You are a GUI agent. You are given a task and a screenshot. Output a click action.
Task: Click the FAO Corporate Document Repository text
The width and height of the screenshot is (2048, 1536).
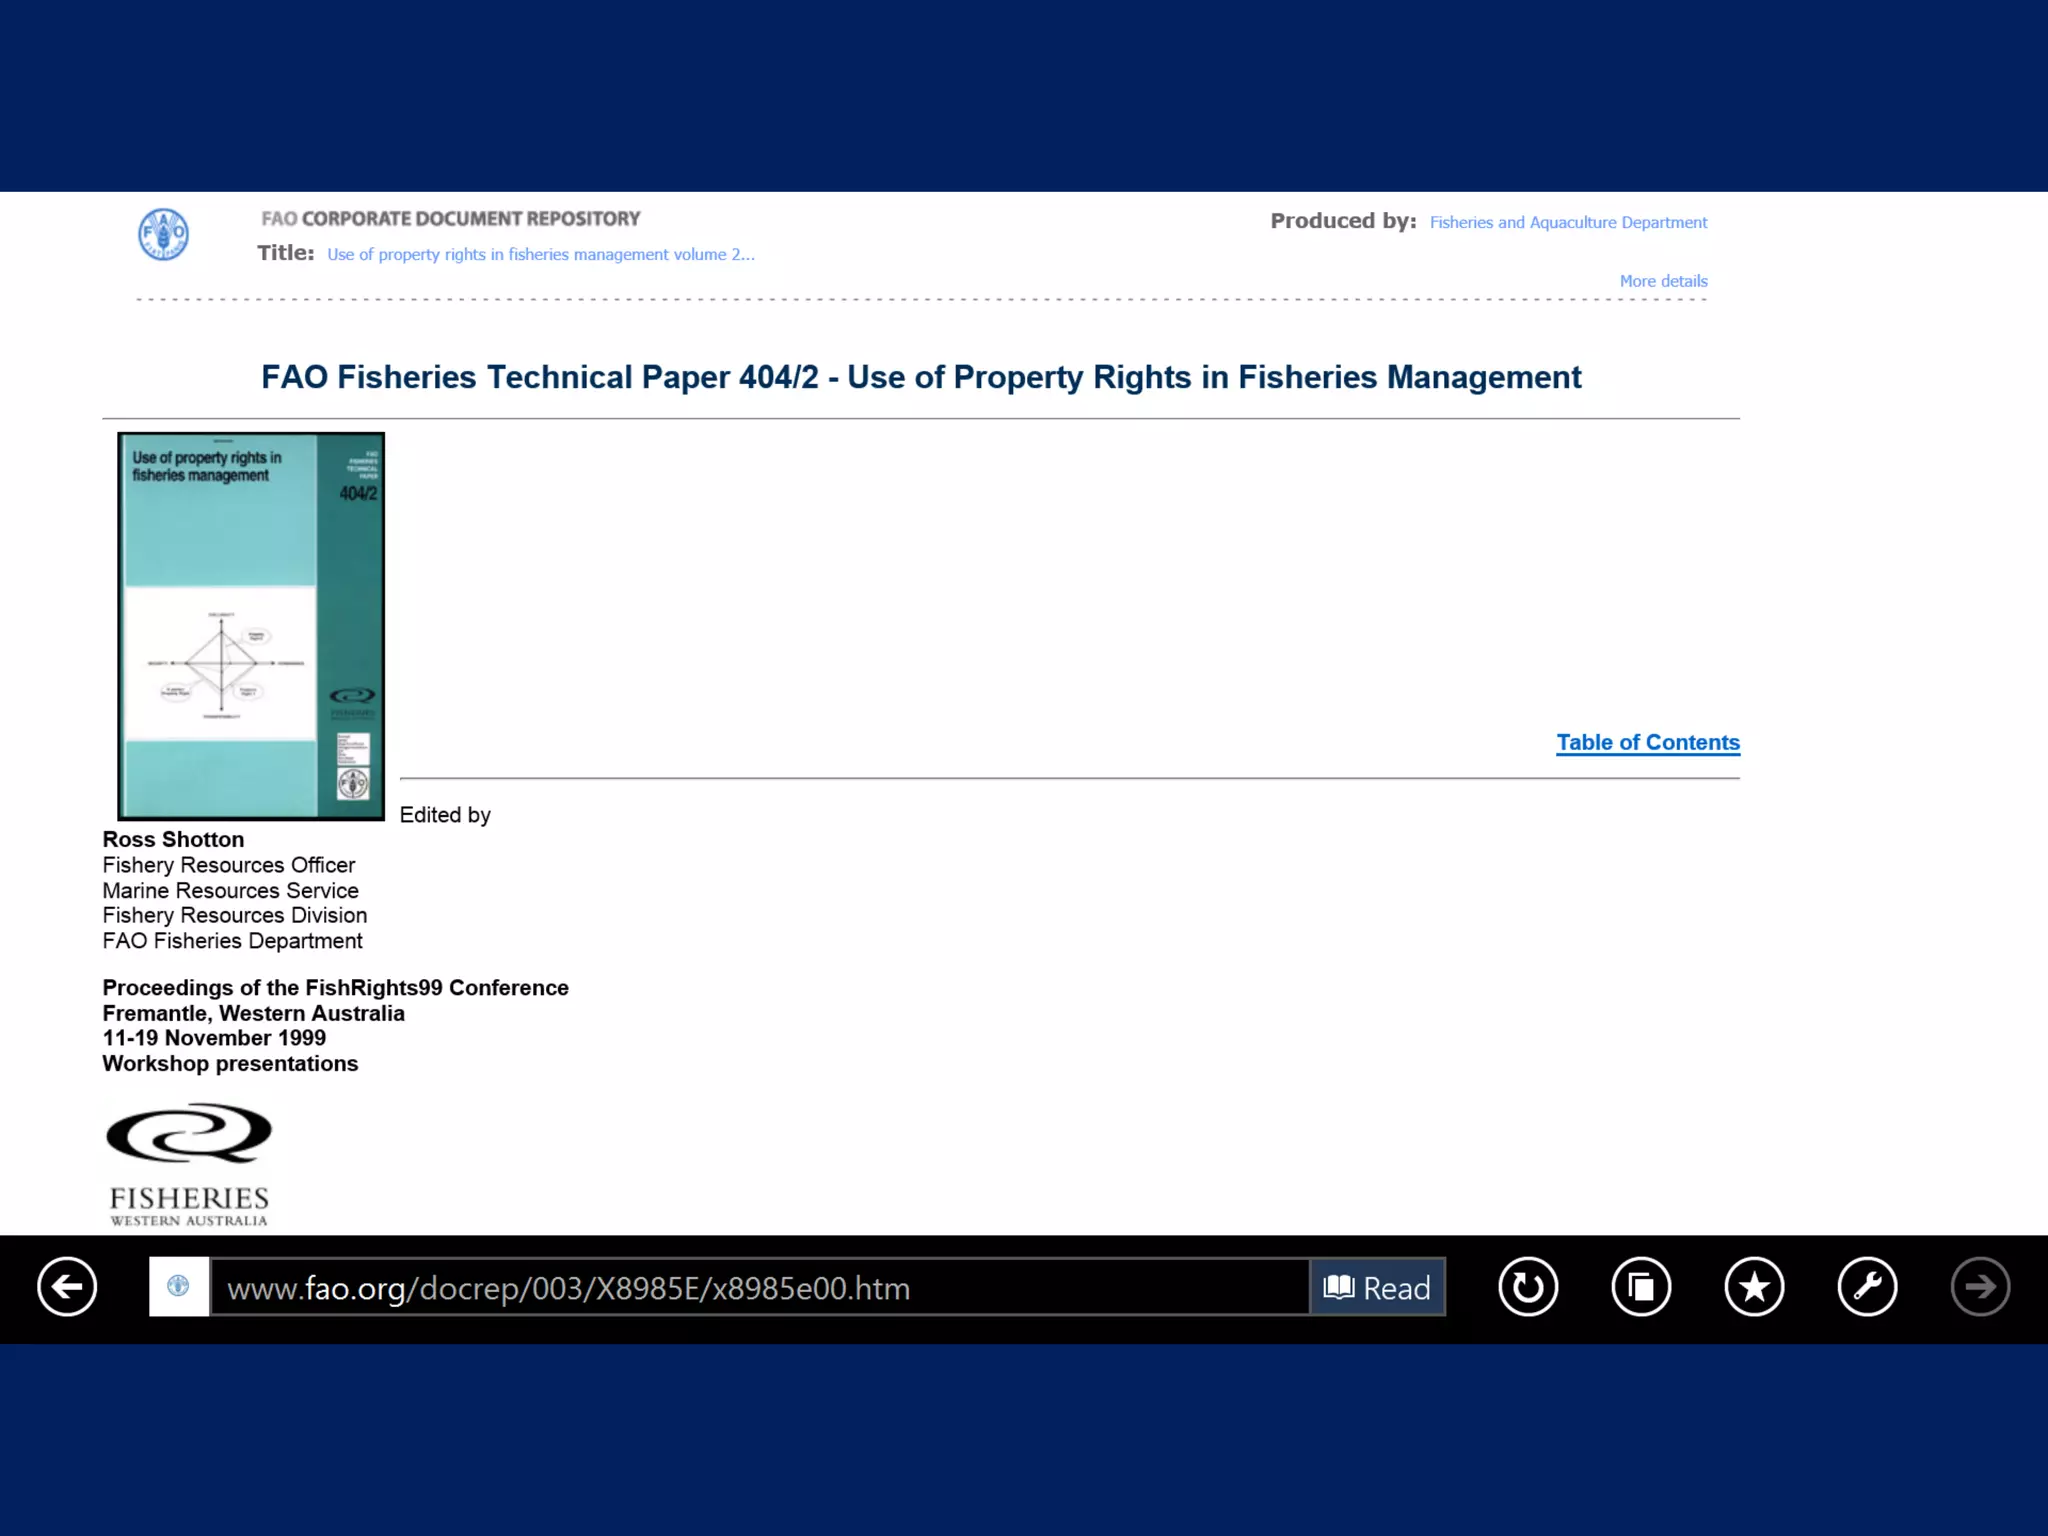(x=450, y=218)
